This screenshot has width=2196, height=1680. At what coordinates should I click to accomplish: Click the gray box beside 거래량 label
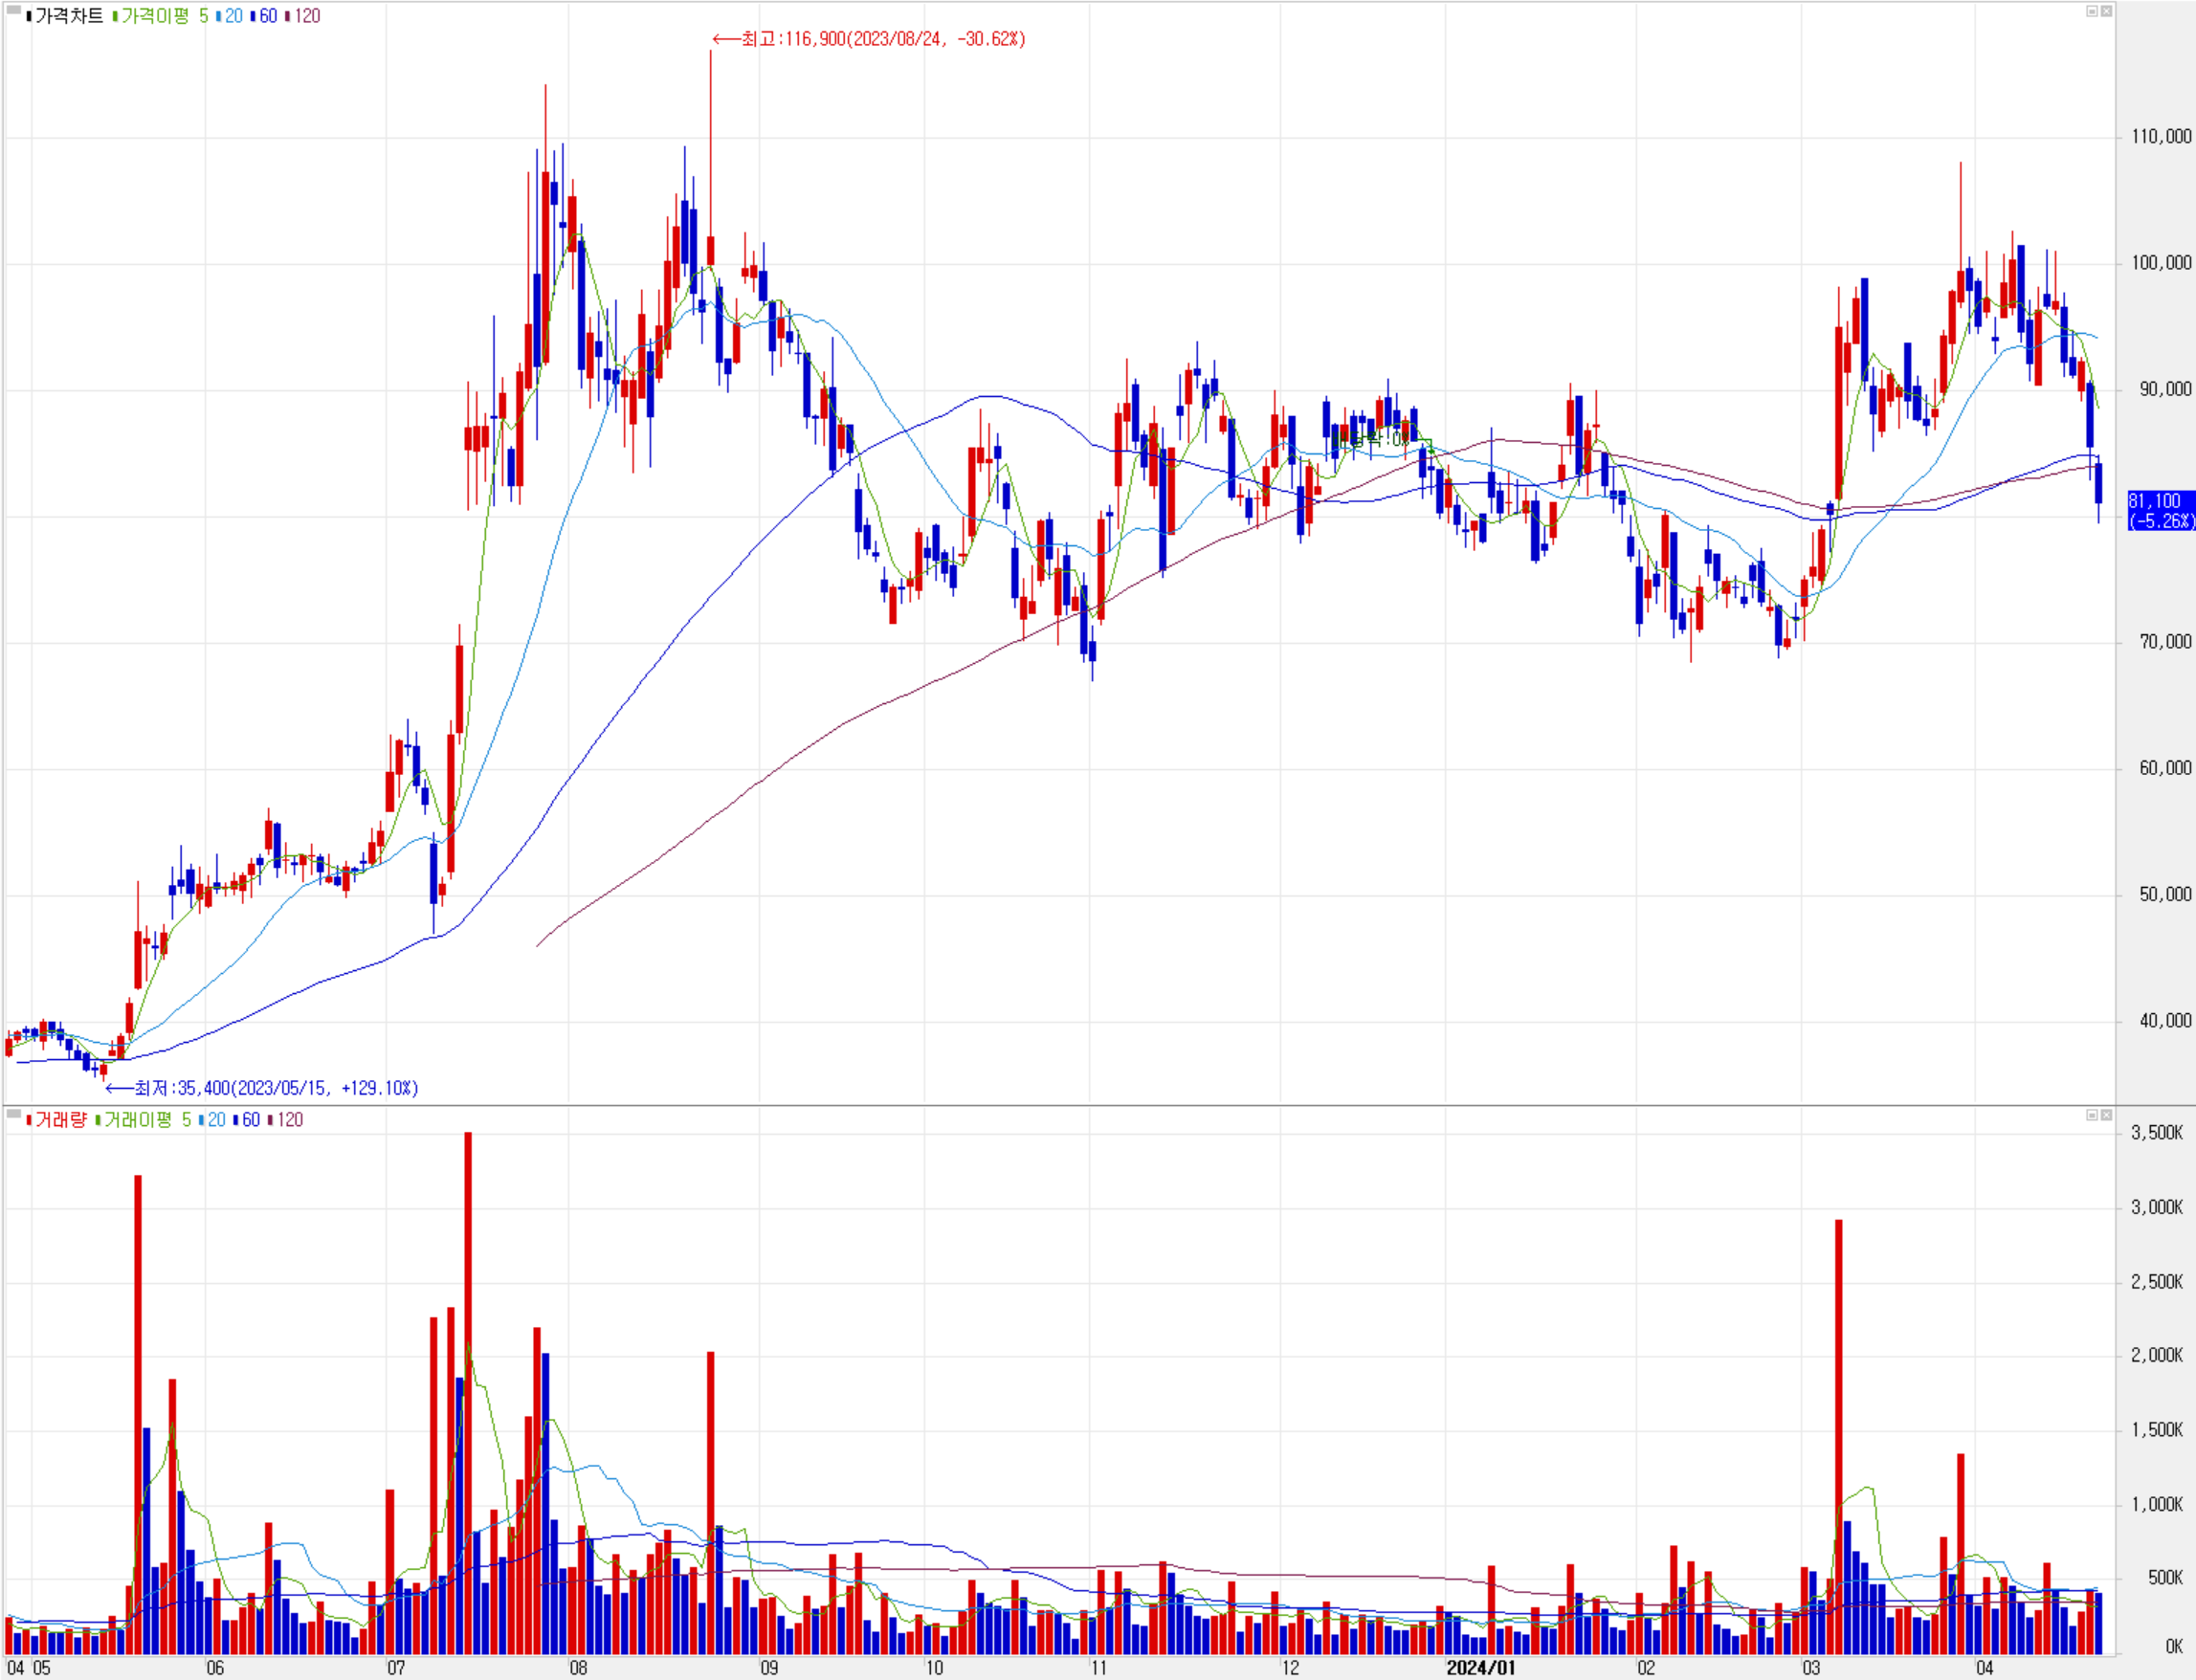(x=13, y=1112)
